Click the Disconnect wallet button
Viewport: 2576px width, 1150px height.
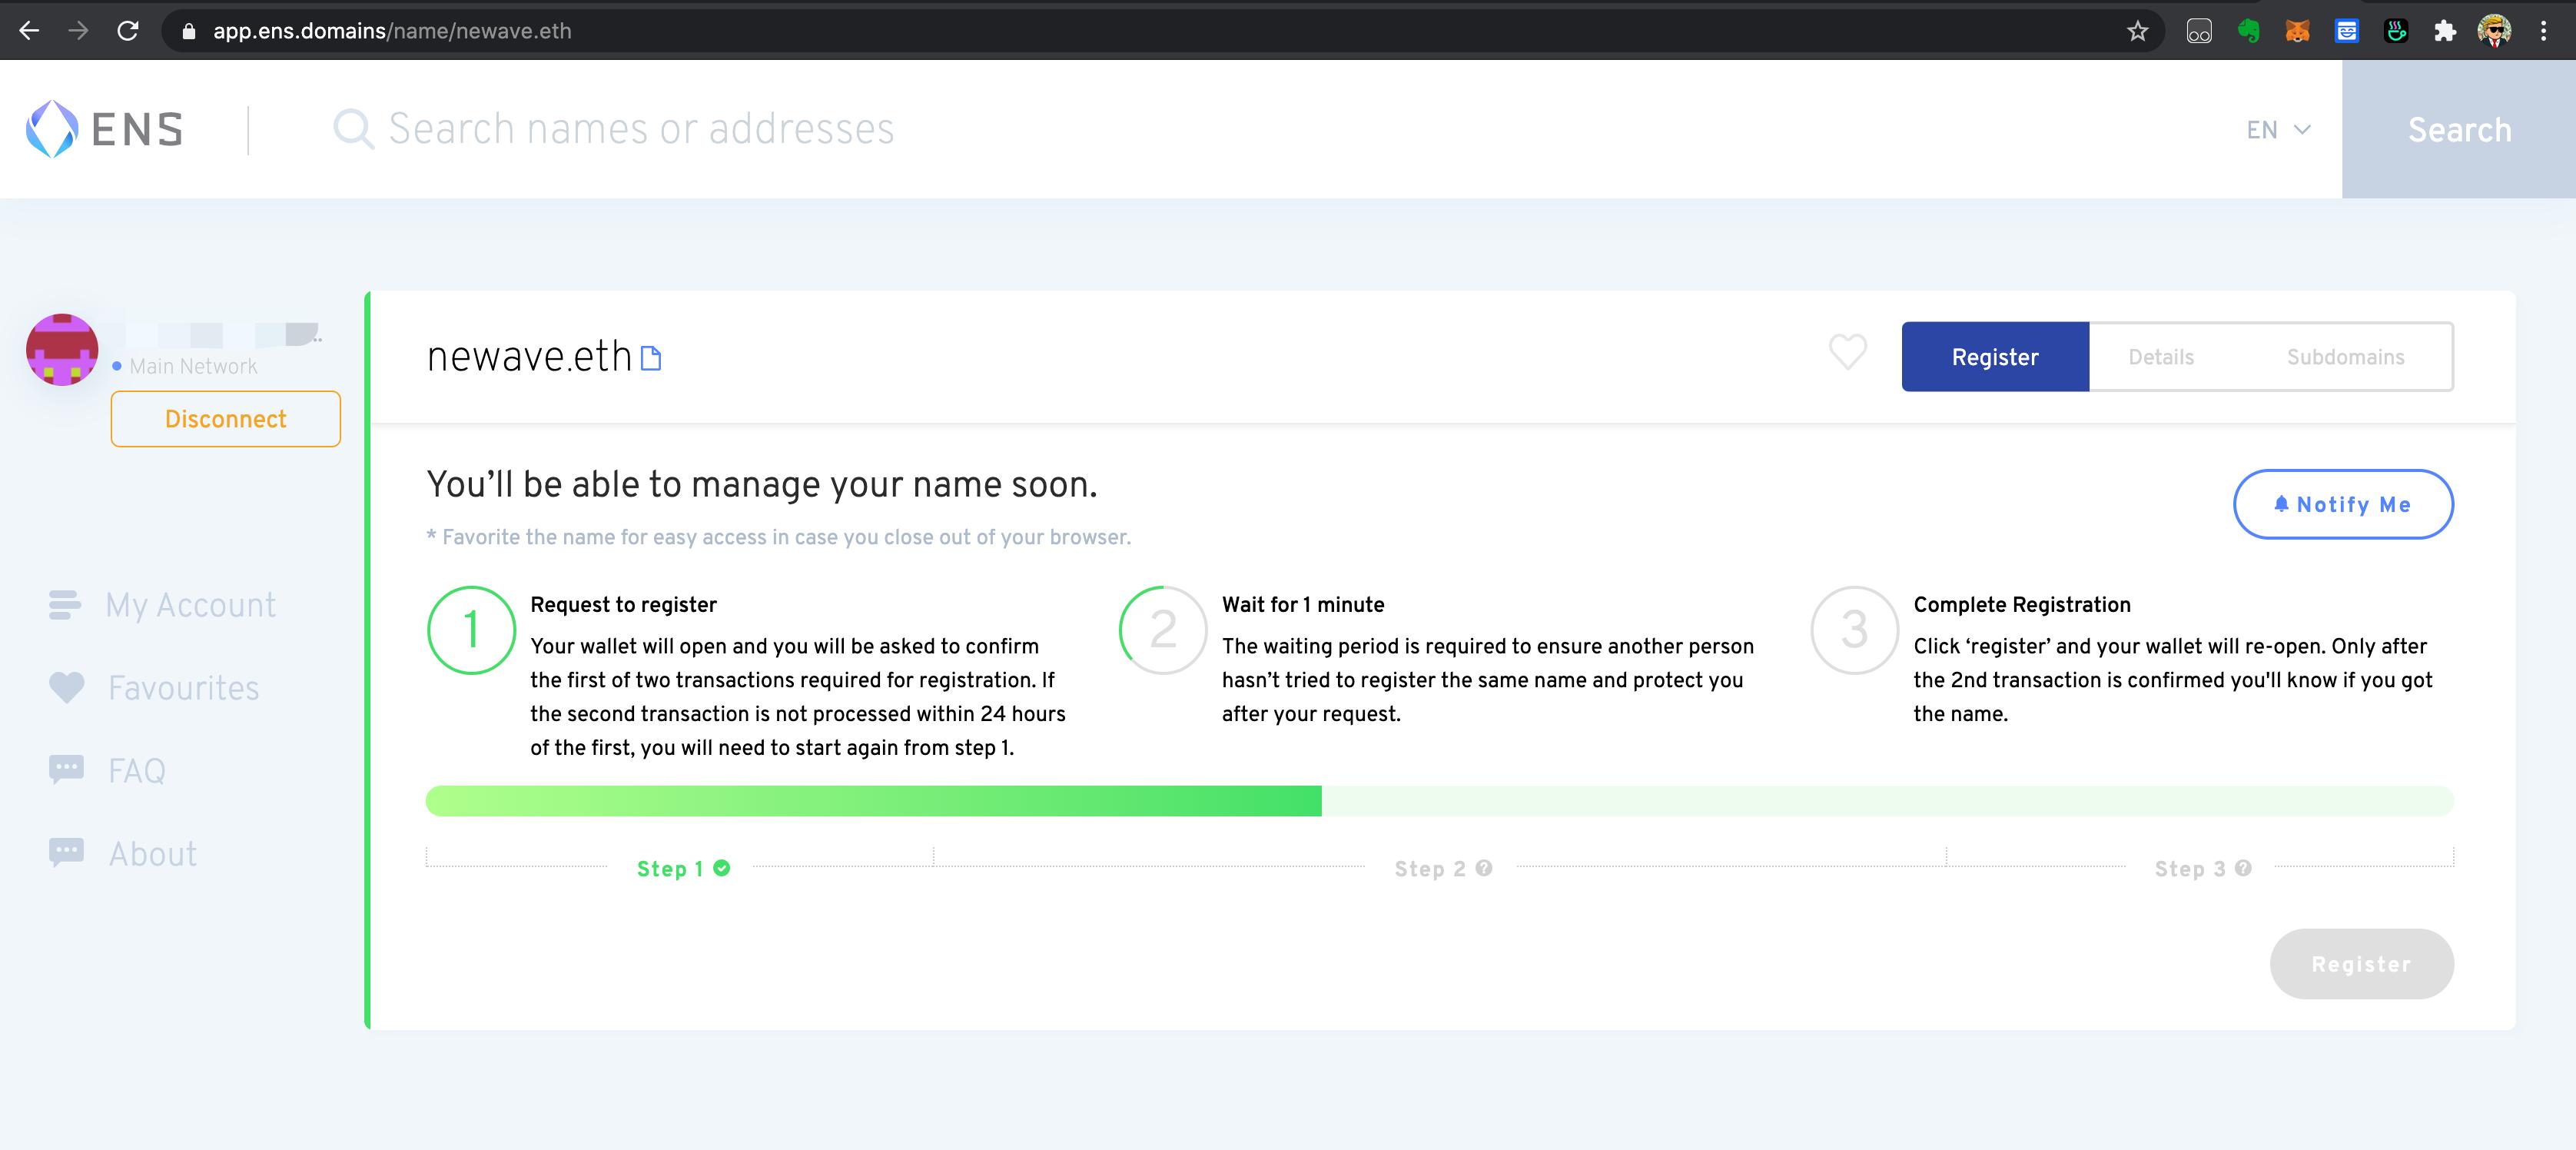click(225, 419)
